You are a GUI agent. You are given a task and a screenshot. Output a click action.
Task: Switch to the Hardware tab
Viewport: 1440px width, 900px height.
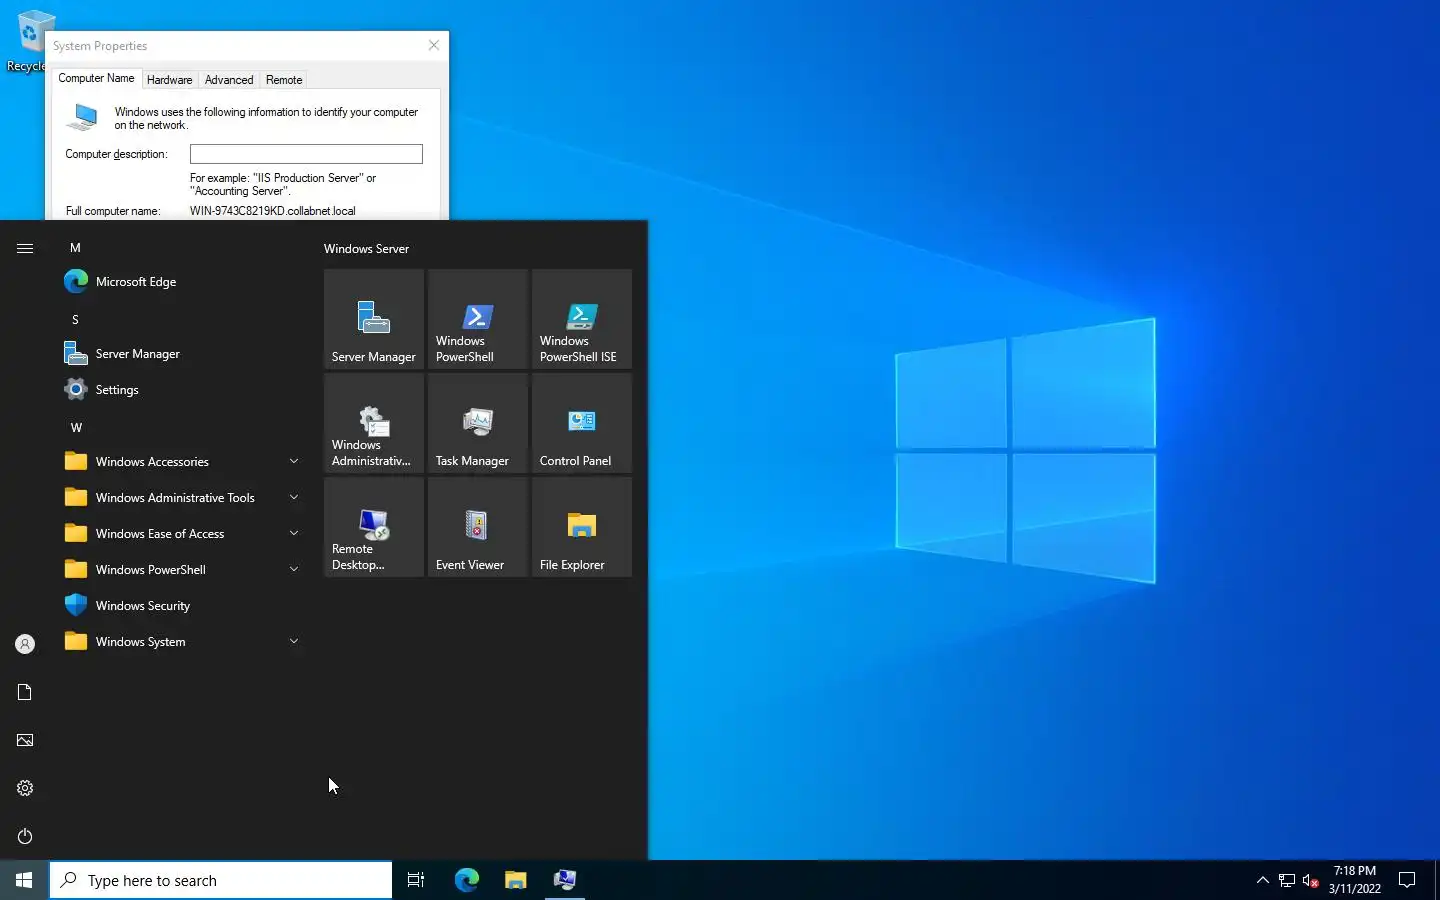pos(169,80)
